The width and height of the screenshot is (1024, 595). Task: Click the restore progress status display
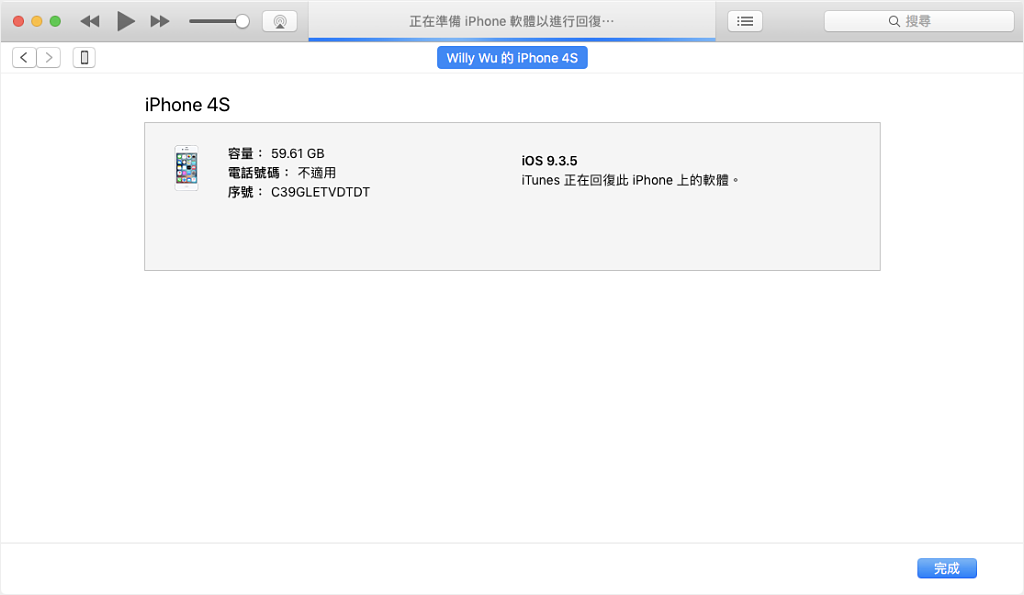(x=512, y=22)
